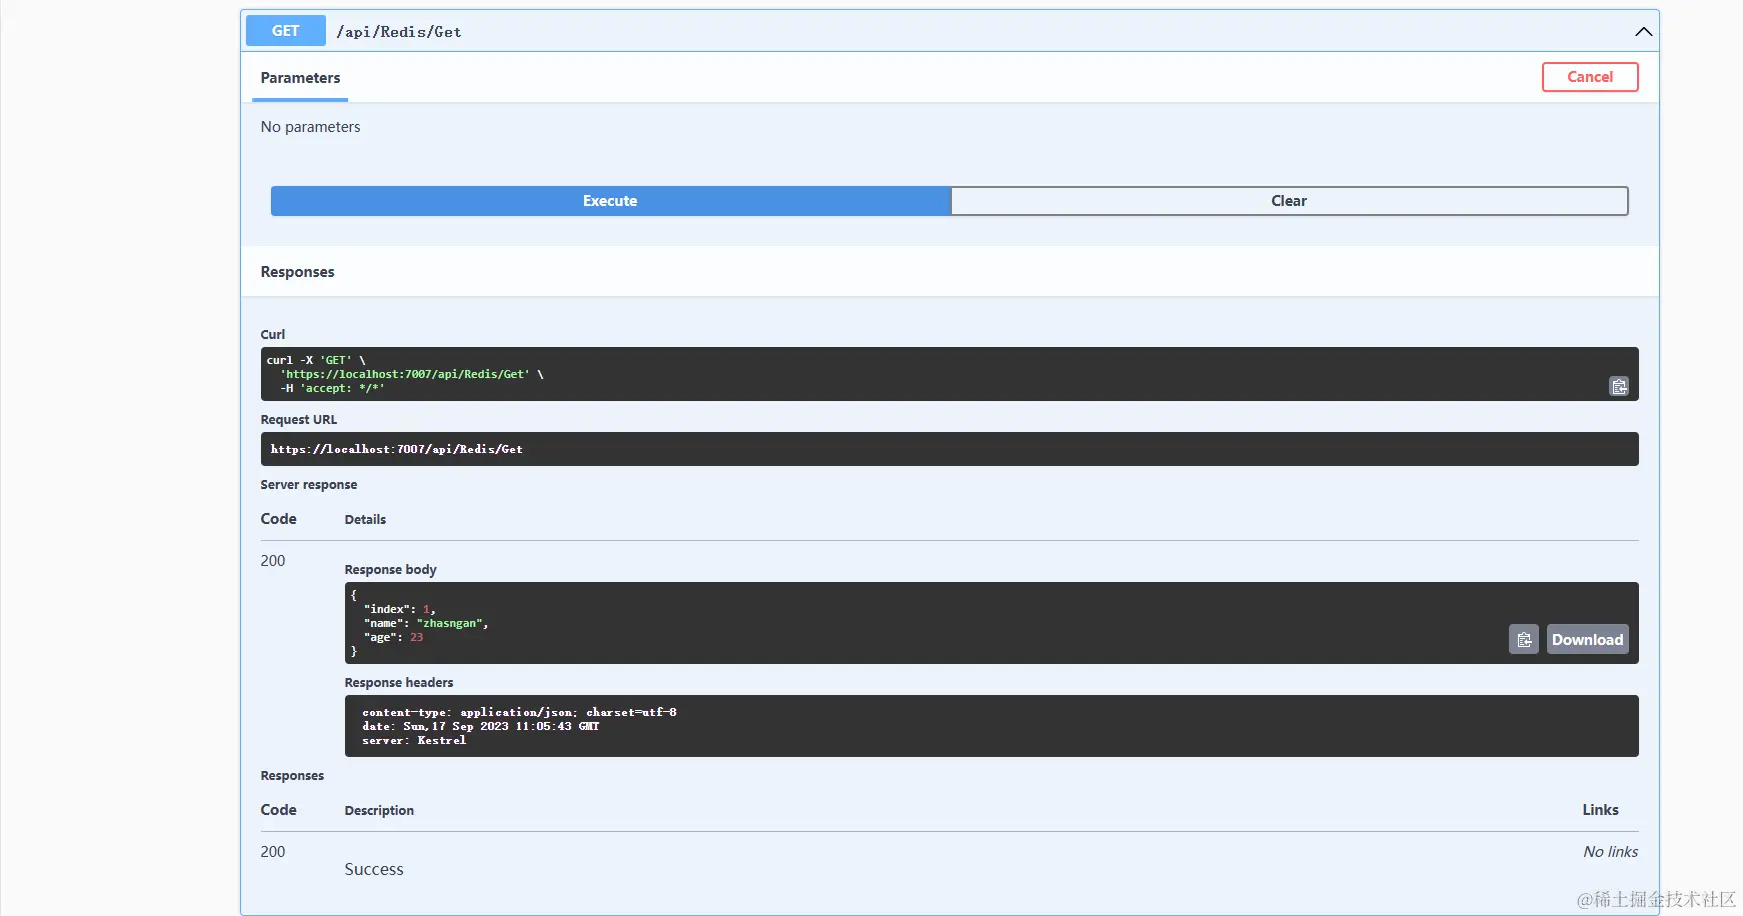Click the Success description text

click(x=374, y=870)
